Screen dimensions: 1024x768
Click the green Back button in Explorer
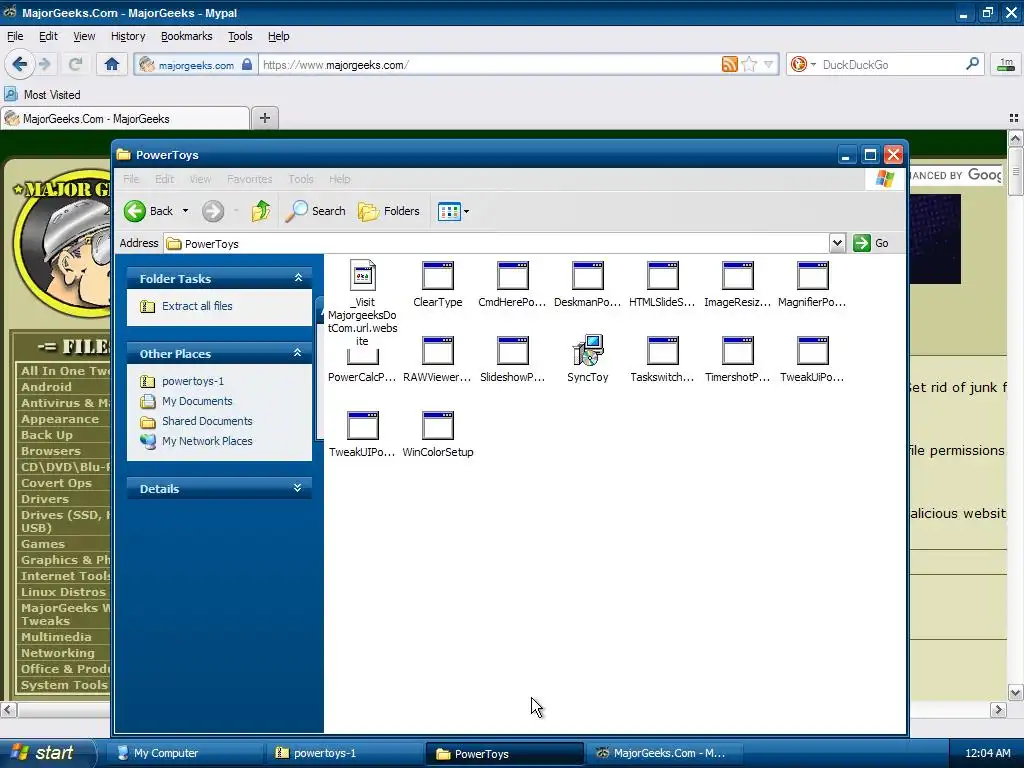click(x=149, y=211)
